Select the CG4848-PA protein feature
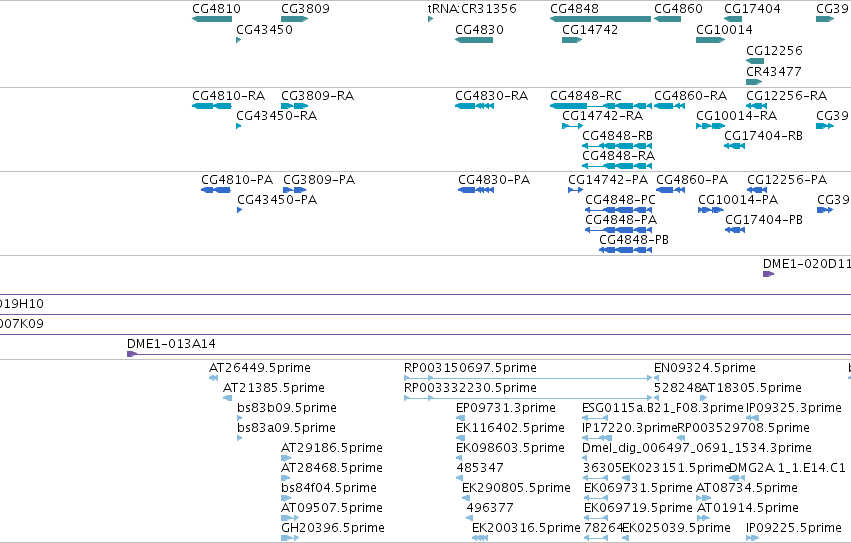Image resolution: width=851 pixels, height=543 pixels. coord(619,230)
